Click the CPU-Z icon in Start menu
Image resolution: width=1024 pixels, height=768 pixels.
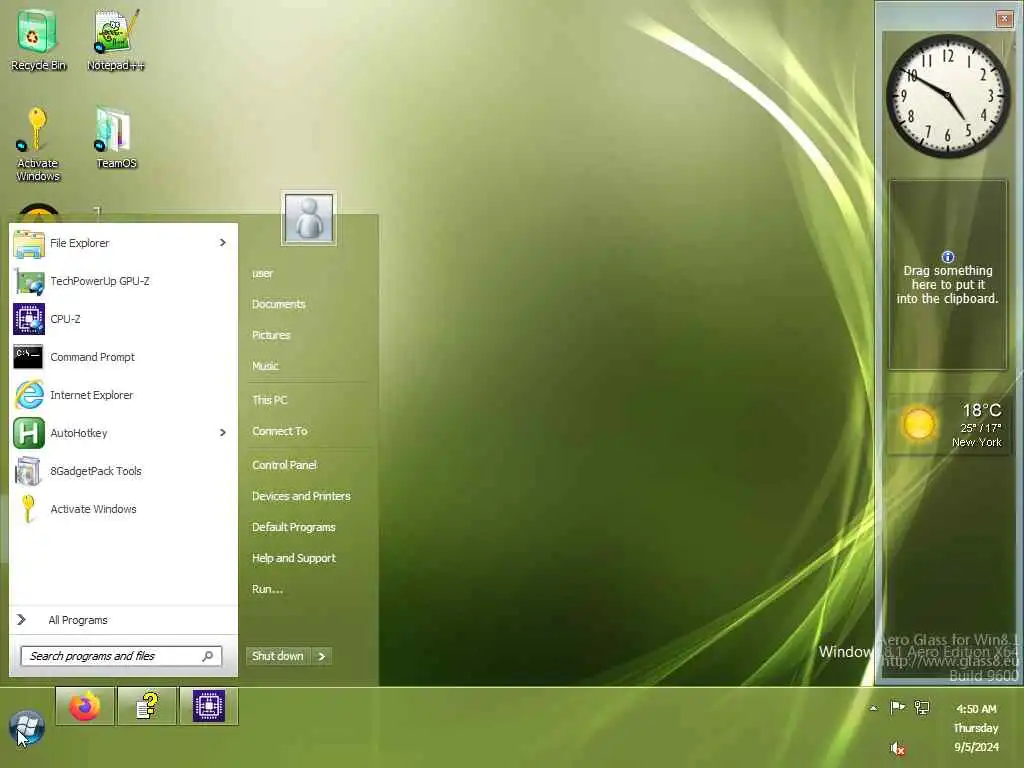29,319
